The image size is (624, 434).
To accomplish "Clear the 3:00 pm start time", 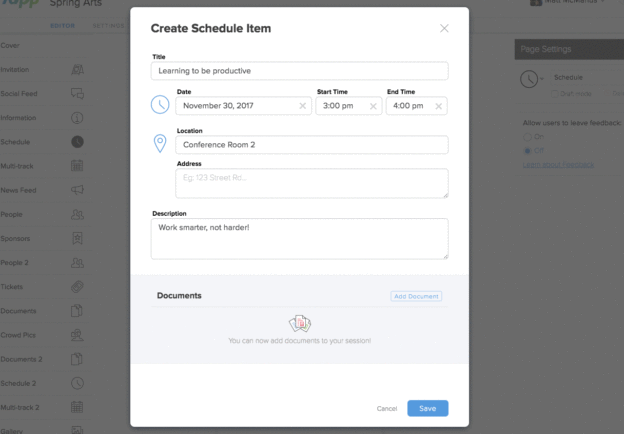I will 373,106.
